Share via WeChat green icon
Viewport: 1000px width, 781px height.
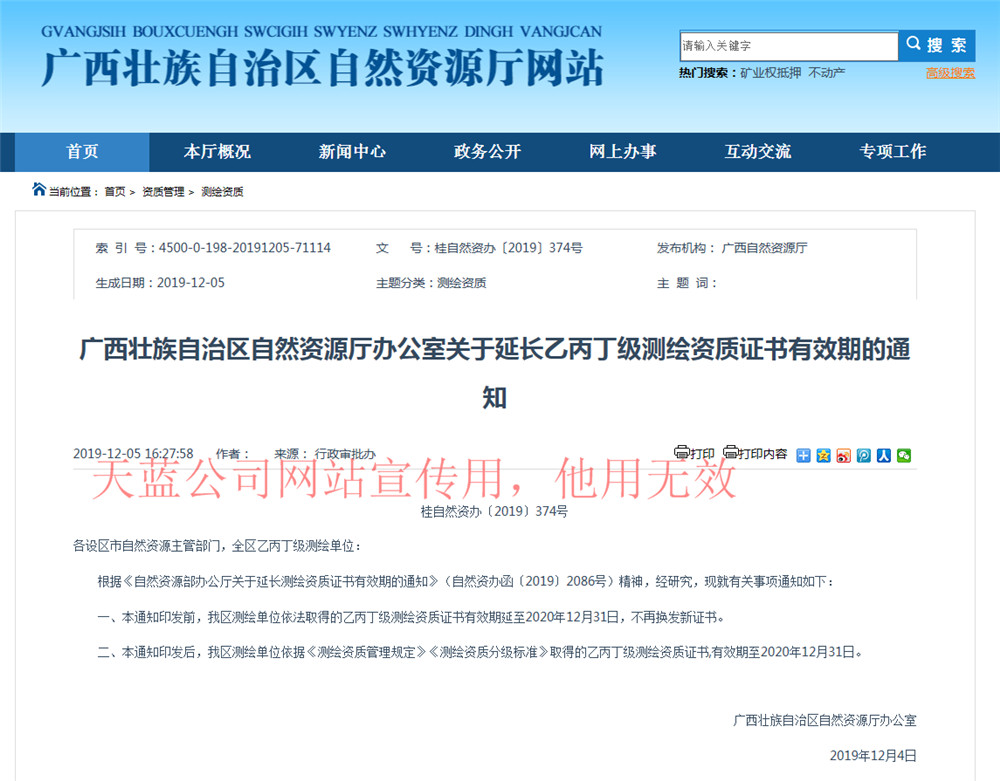coord(903,455)
